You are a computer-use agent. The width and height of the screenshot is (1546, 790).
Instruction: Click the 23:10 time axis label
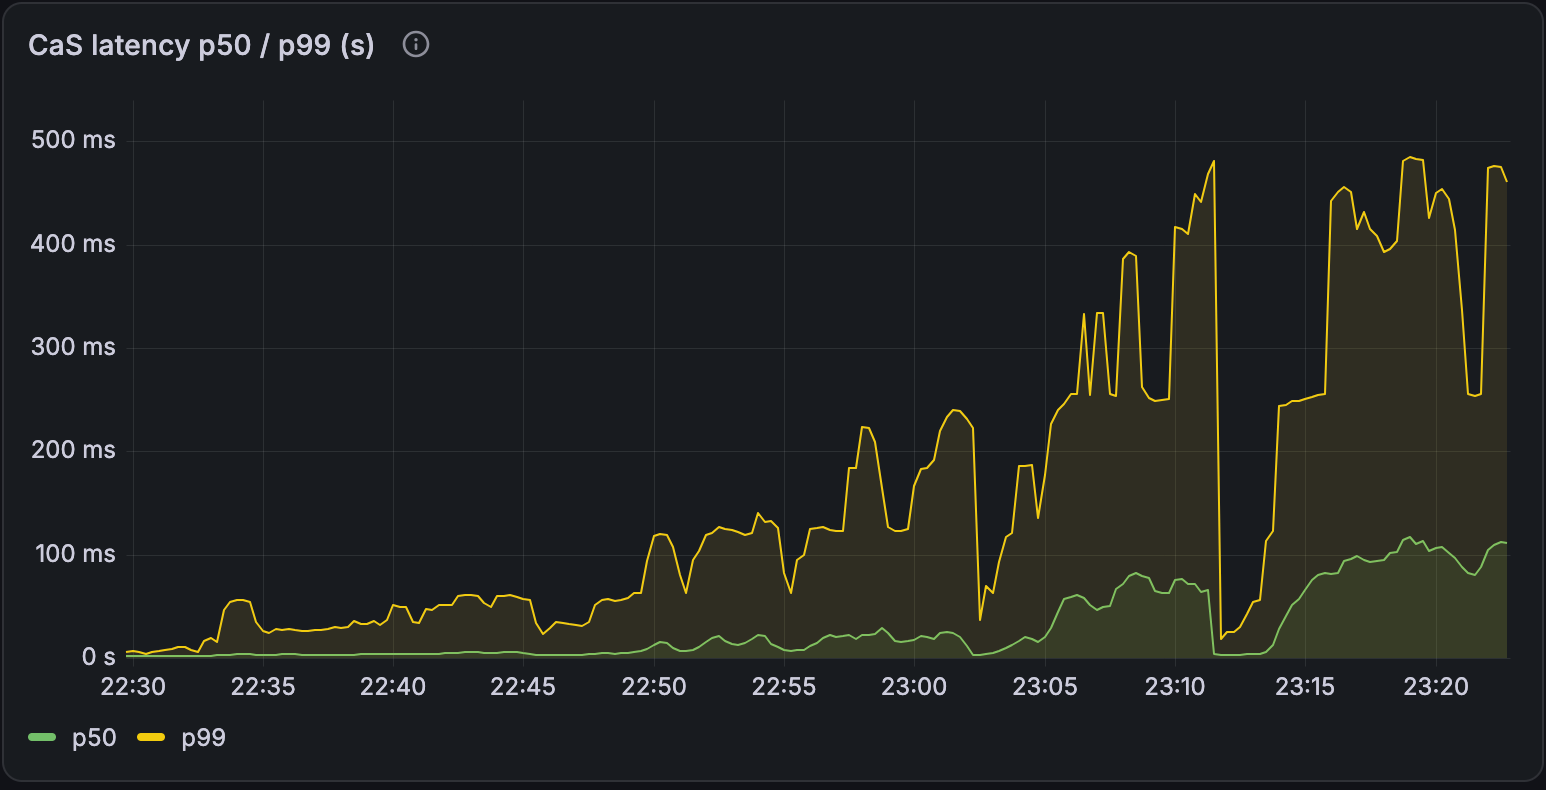1175,687
